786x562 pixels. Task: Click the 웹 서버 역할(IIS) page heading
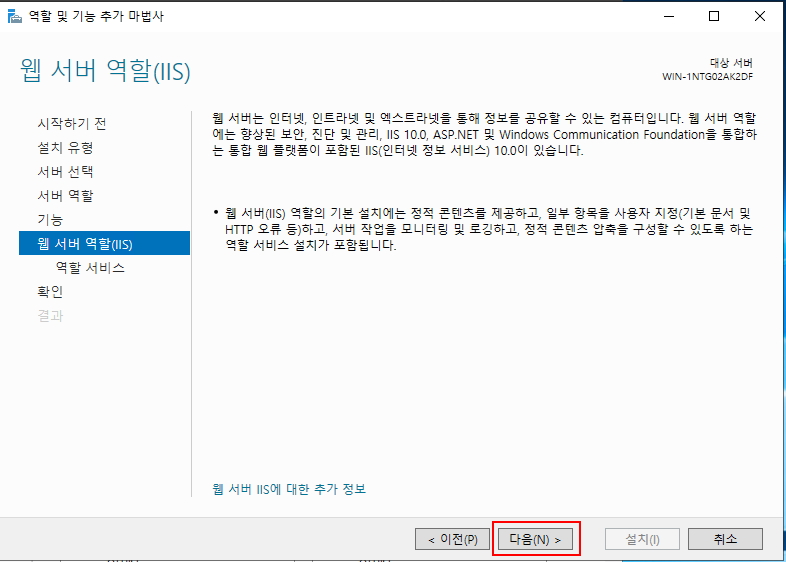[x=105, y=72]
